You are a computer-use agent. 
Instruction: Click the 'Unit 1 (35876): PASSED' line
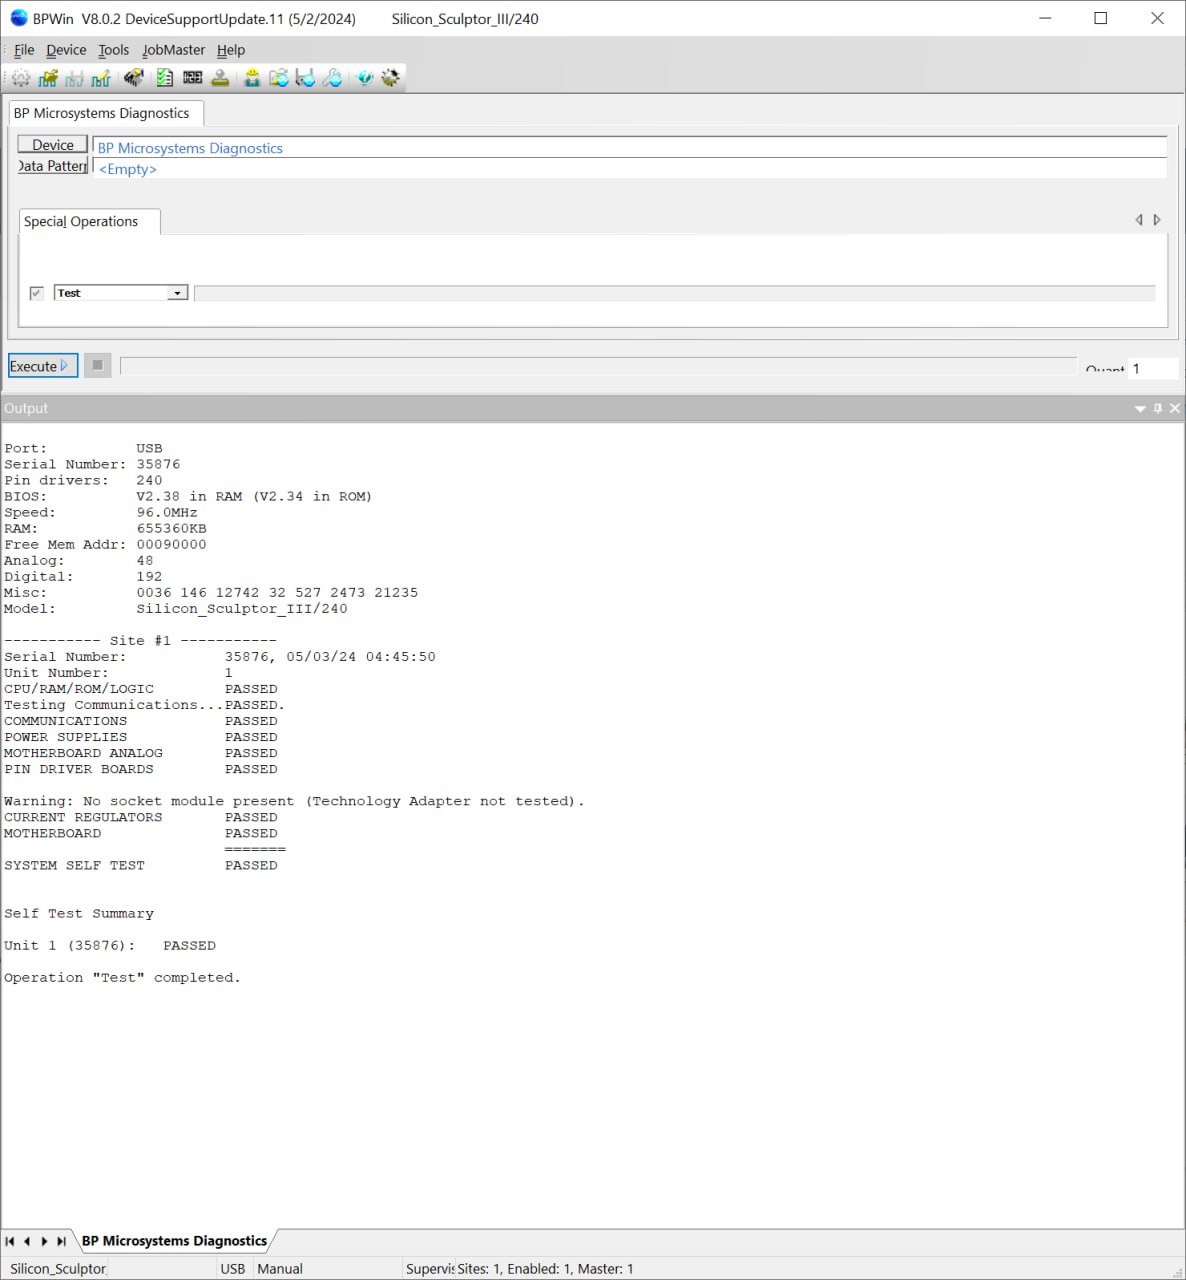[110, 945]
